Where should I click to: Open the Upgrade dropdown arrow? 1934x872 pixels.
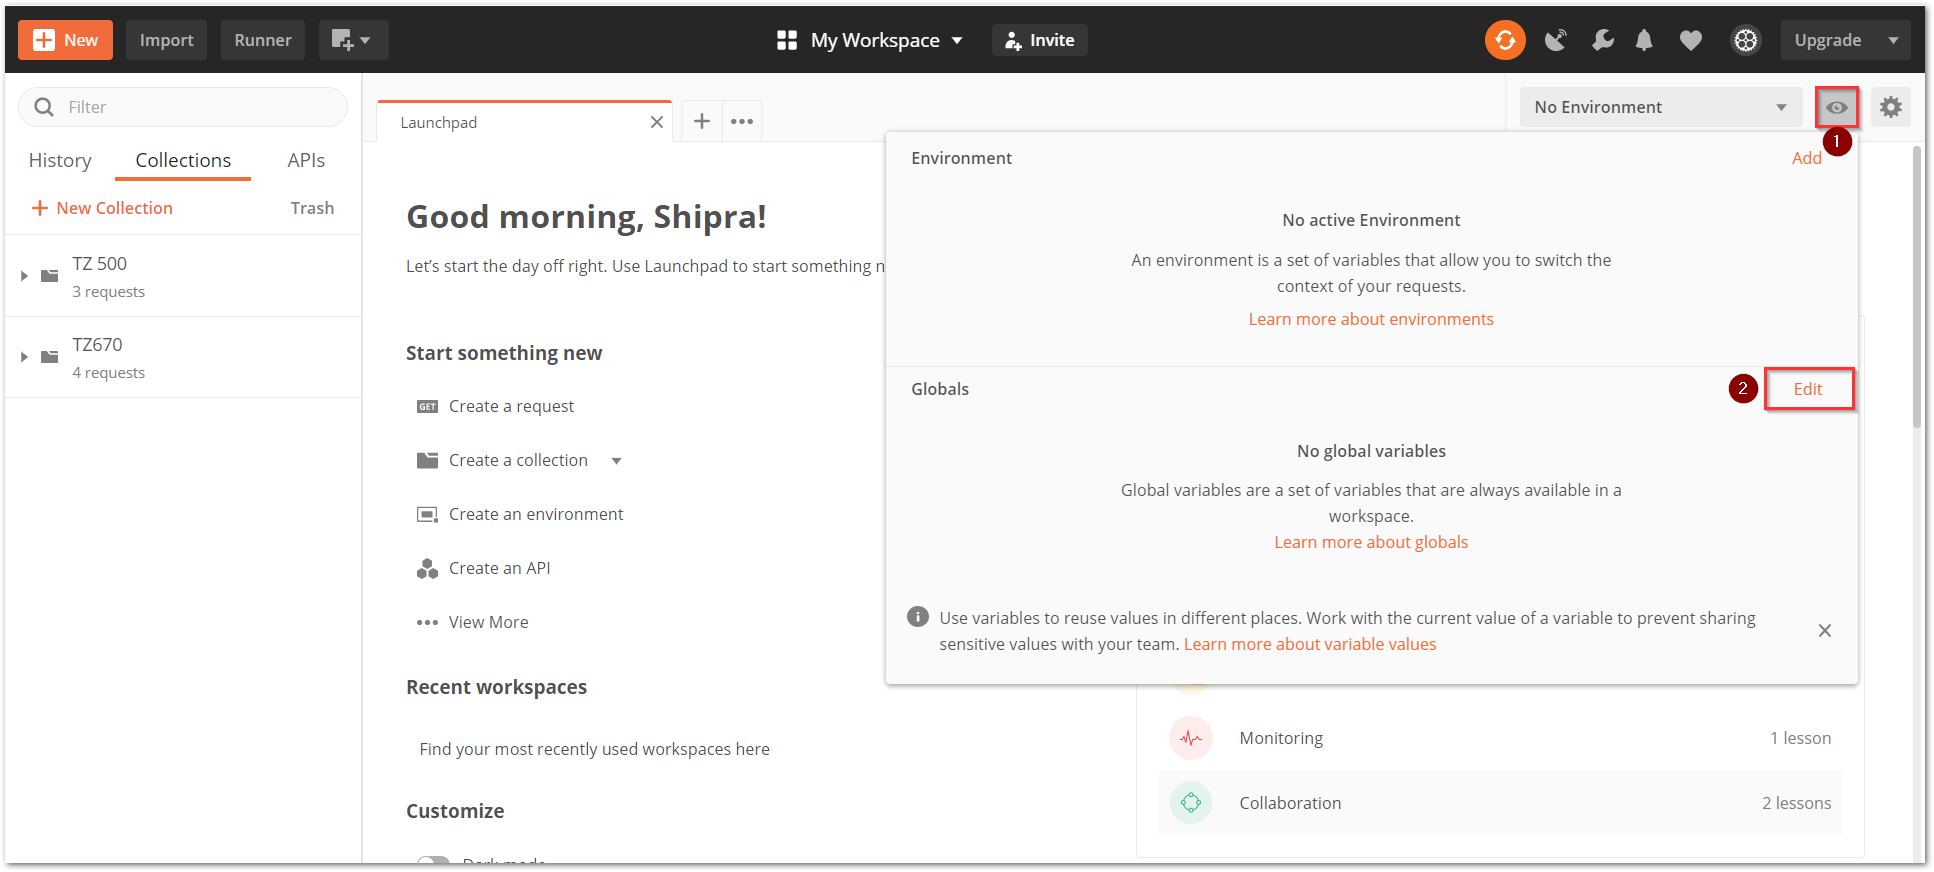click(1894, 40)
